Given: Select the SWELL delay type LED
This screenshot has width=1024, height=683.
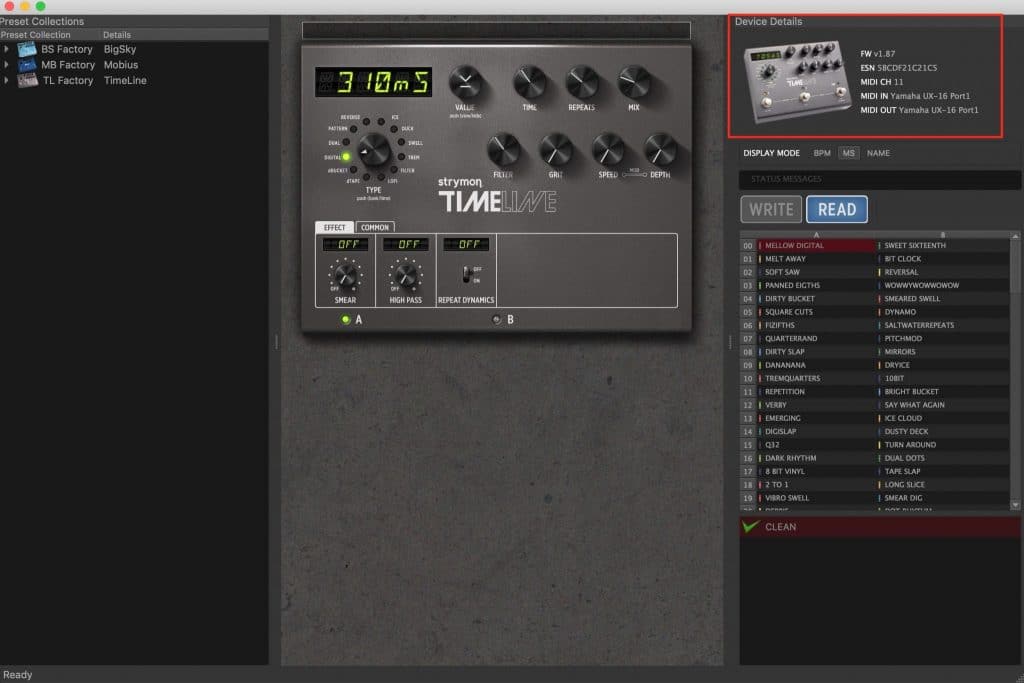Looking at the screenshot, I should coord(401,142).
